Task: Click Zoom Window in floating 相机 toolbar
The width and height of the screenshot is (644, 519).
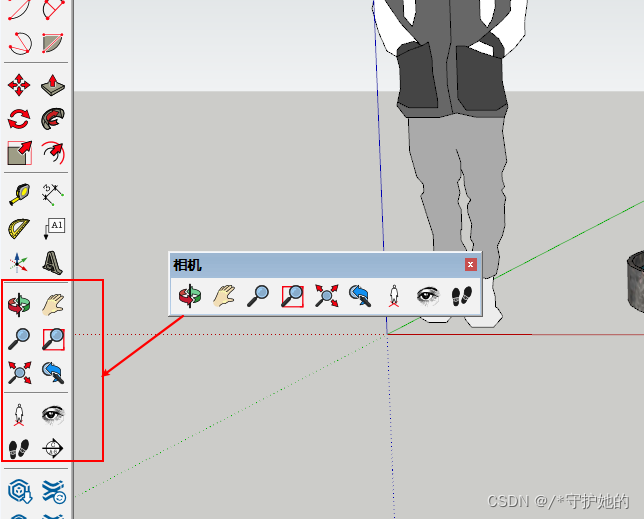Action: [292, 296]
